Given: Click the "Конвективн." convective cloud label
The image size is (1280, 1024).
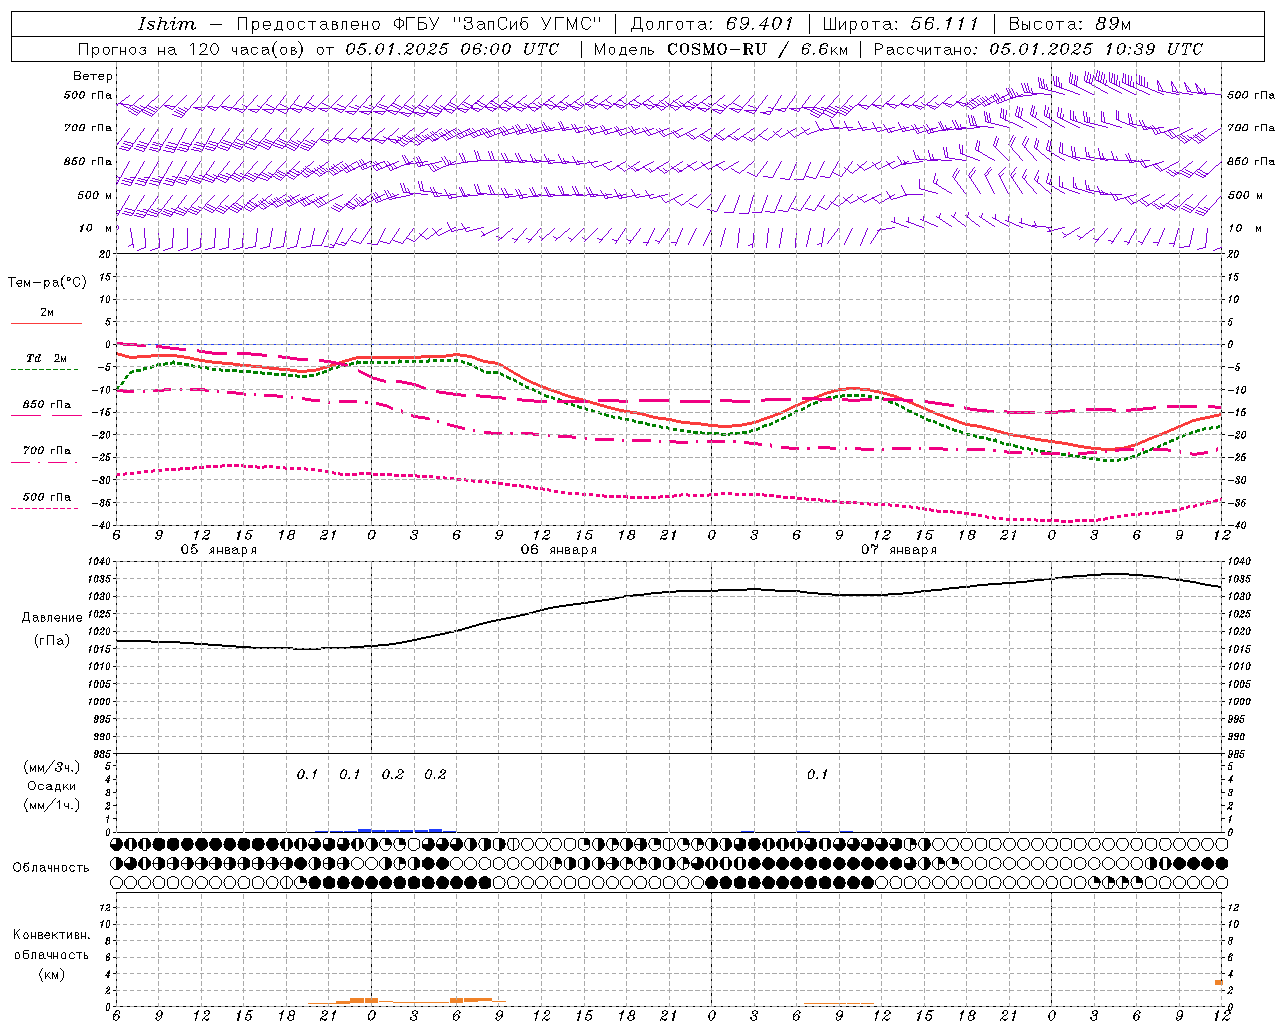Looking at the screenshot, I should point(51,935).
